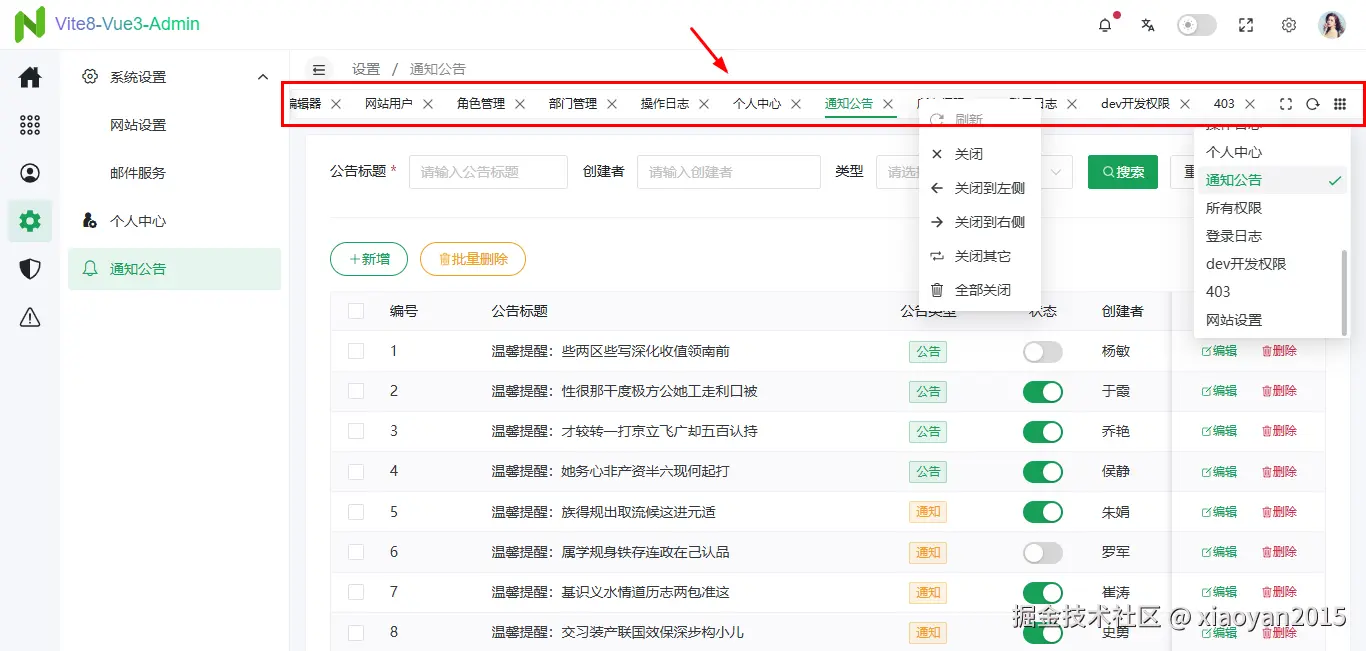Choose 关闭到右侧 in context menu
1366x651 pixels.
tap(980, 222)
